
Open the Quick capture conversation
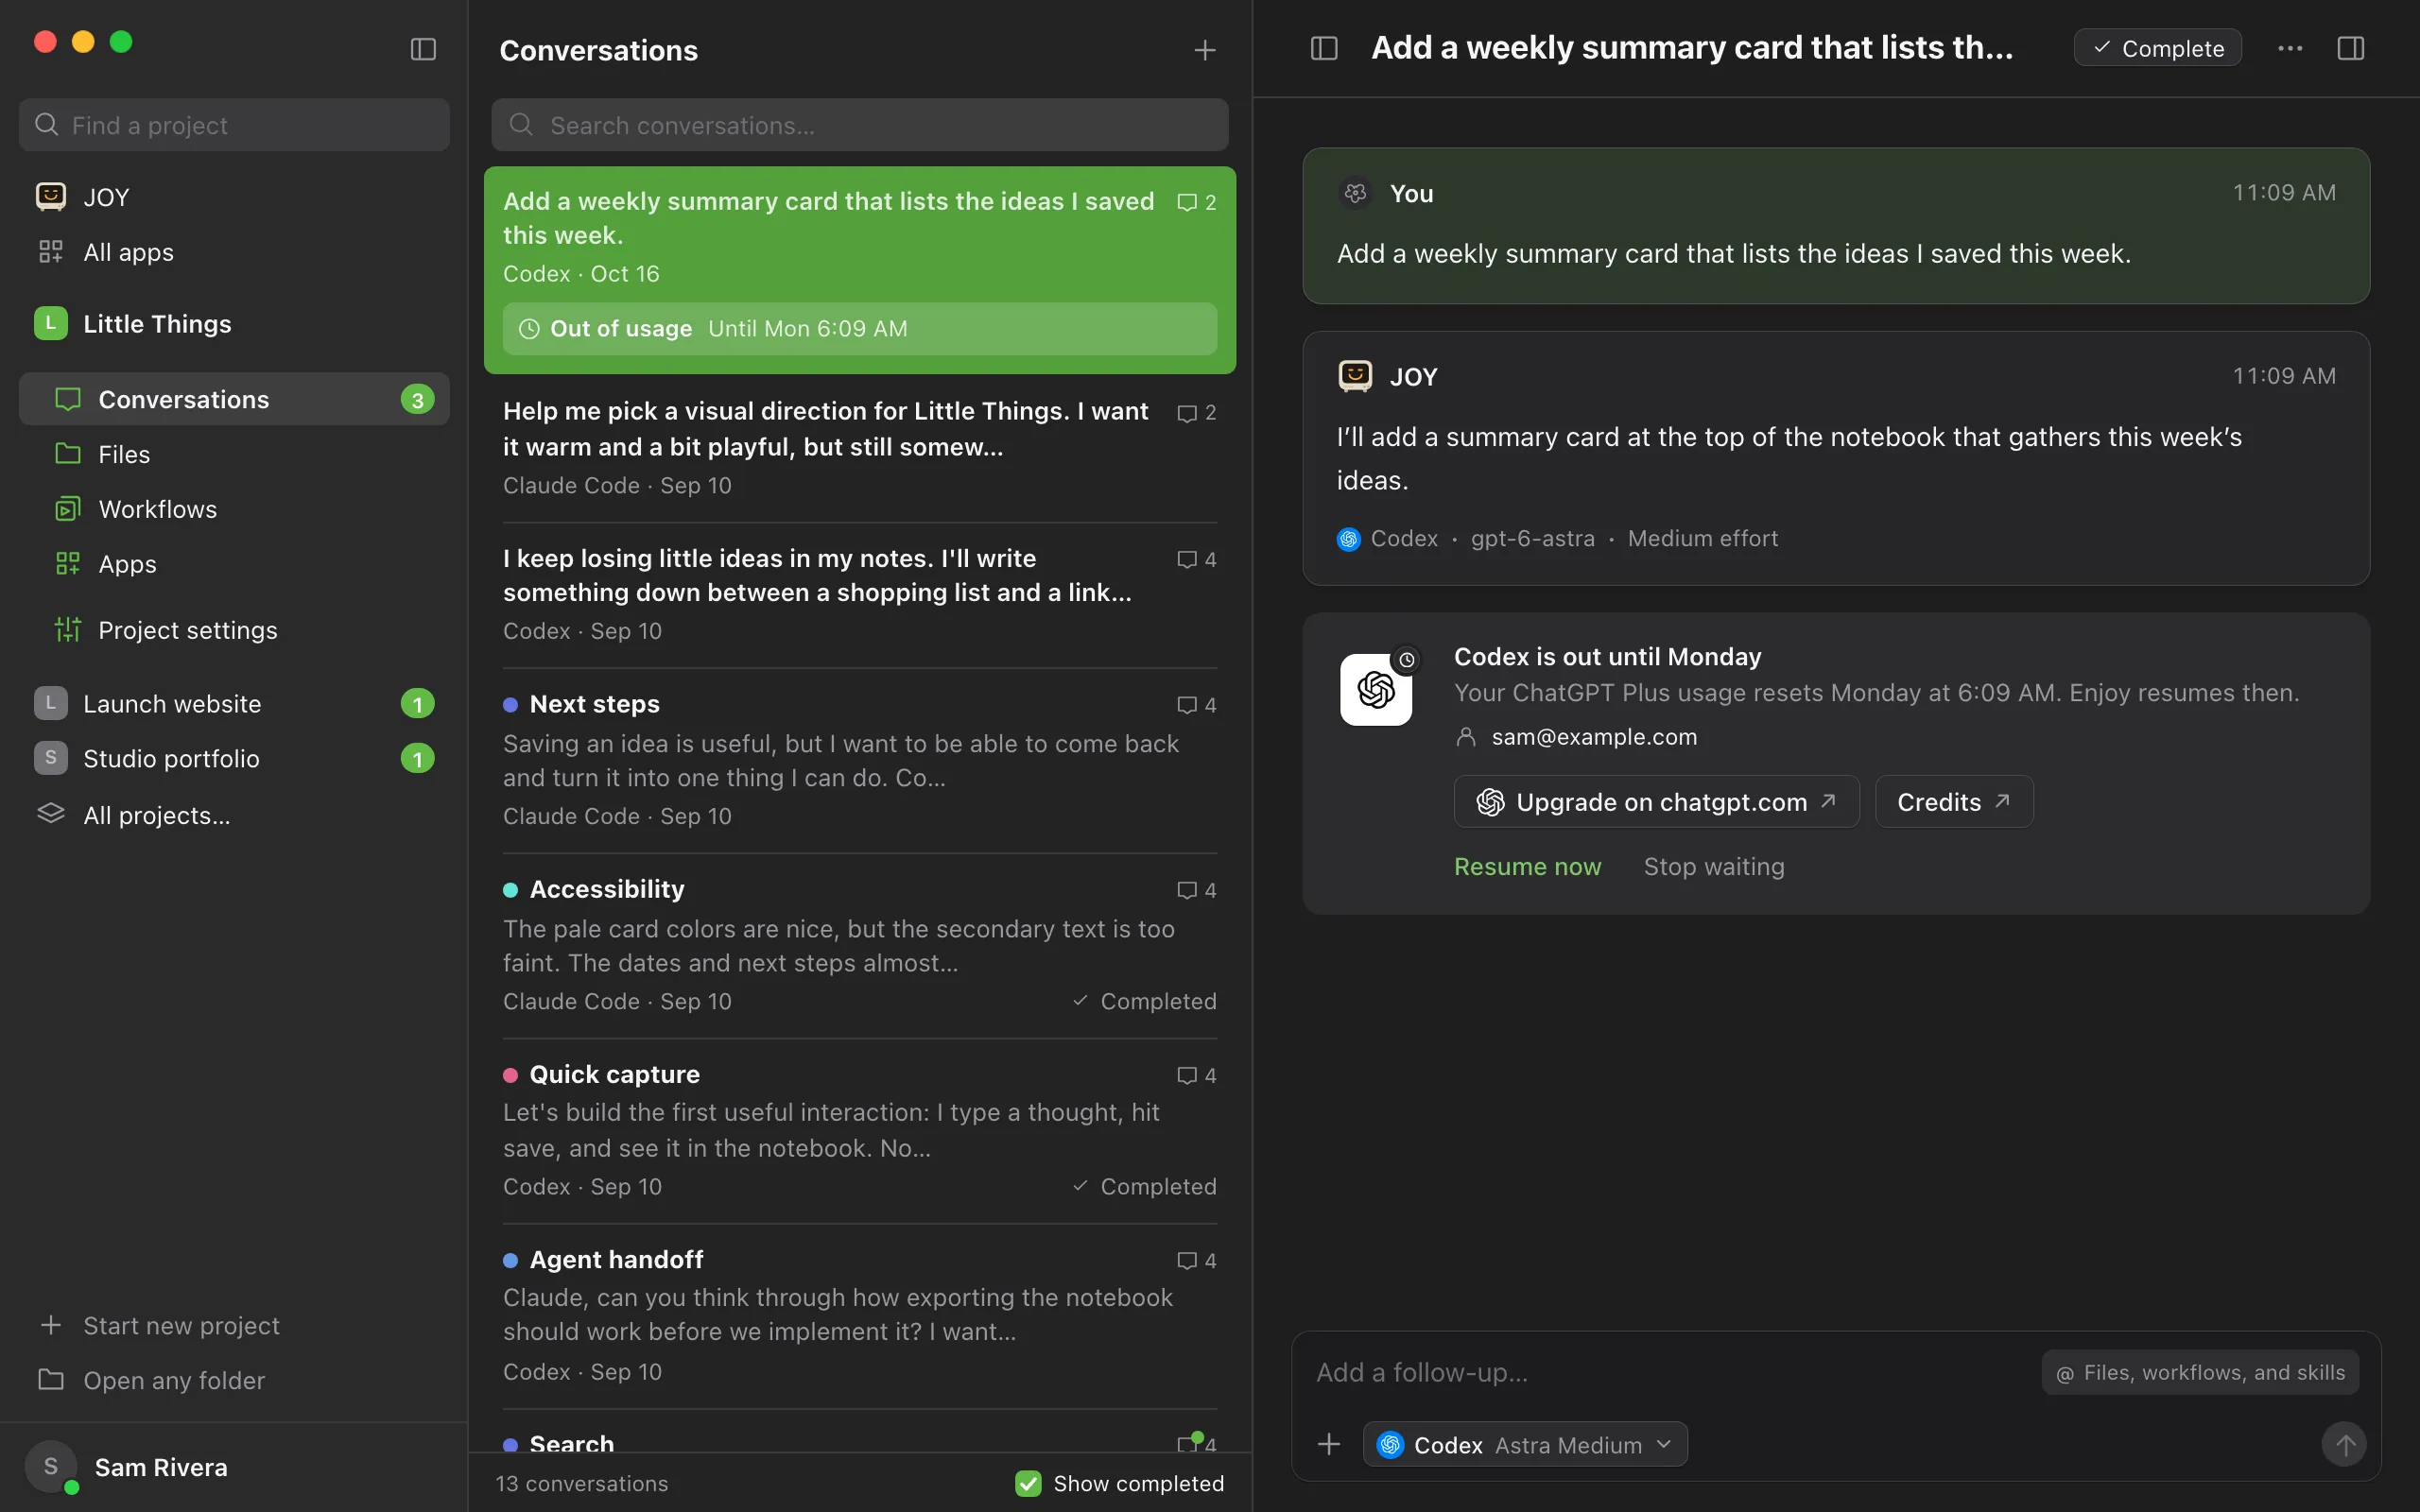pyautogui.click(x=859, y=1130)
